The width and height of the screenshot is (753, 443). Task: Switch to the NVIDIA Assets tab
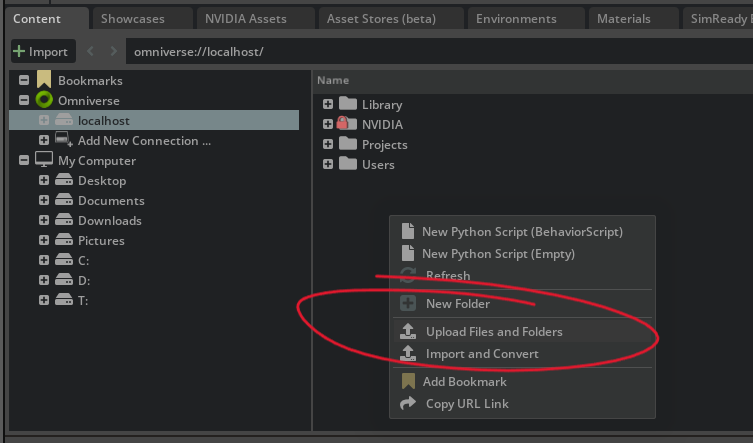(x=245, y=19)
